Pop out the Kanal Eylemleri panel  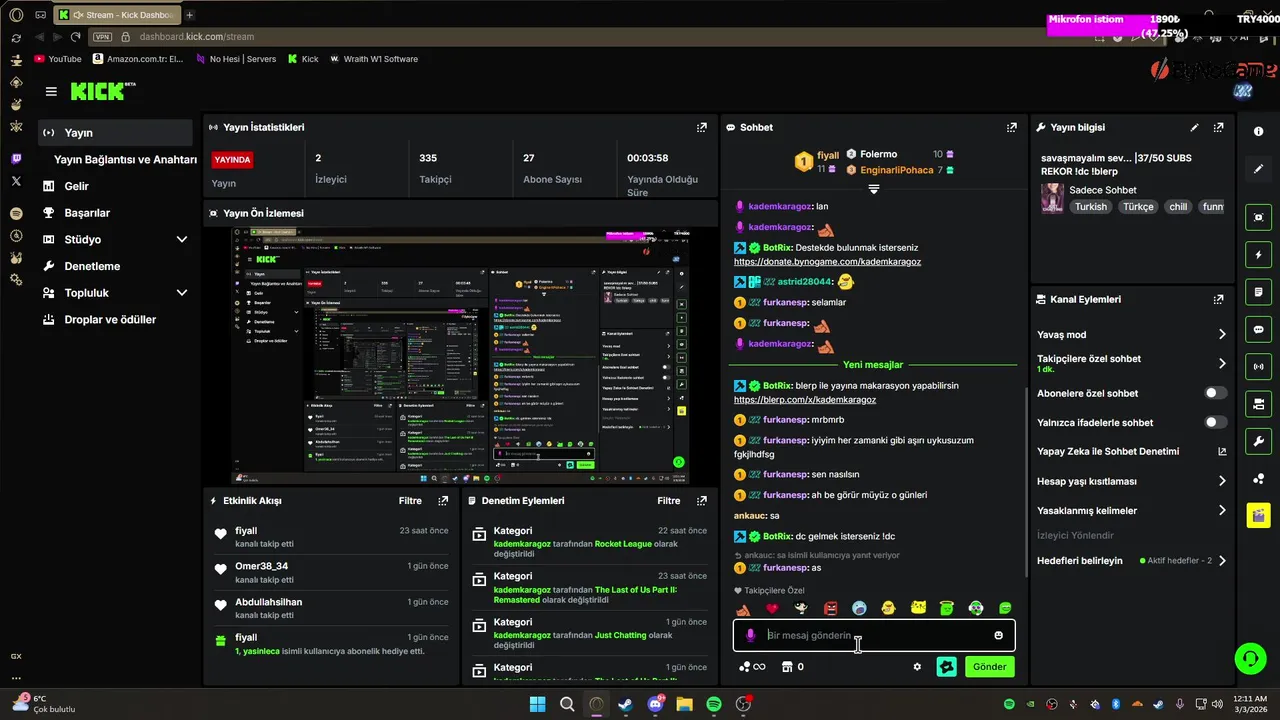click(1218, 299)
